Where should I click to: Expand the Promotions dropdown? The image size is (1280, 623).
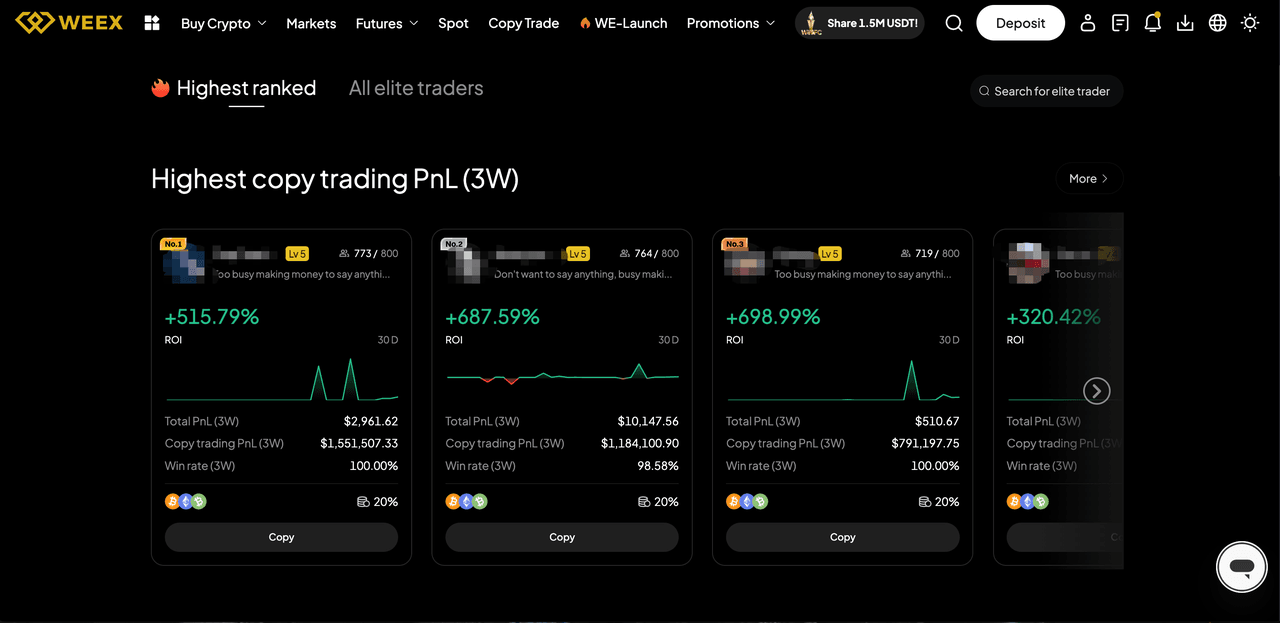point(730,23)
